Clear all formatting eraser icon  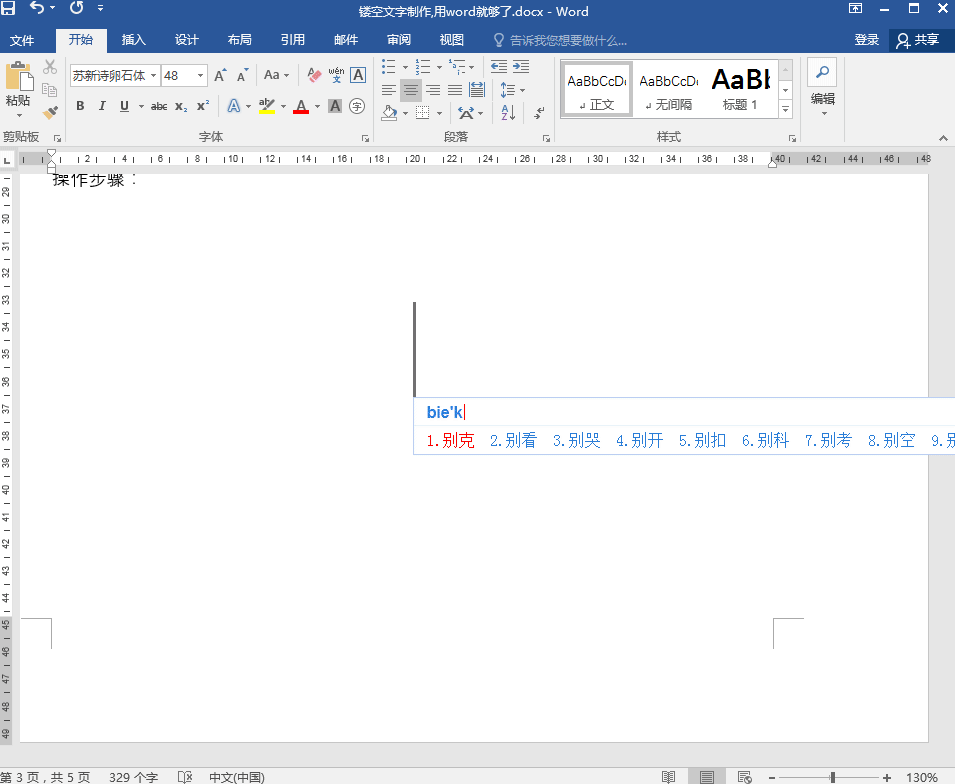[x=314, y=75]
